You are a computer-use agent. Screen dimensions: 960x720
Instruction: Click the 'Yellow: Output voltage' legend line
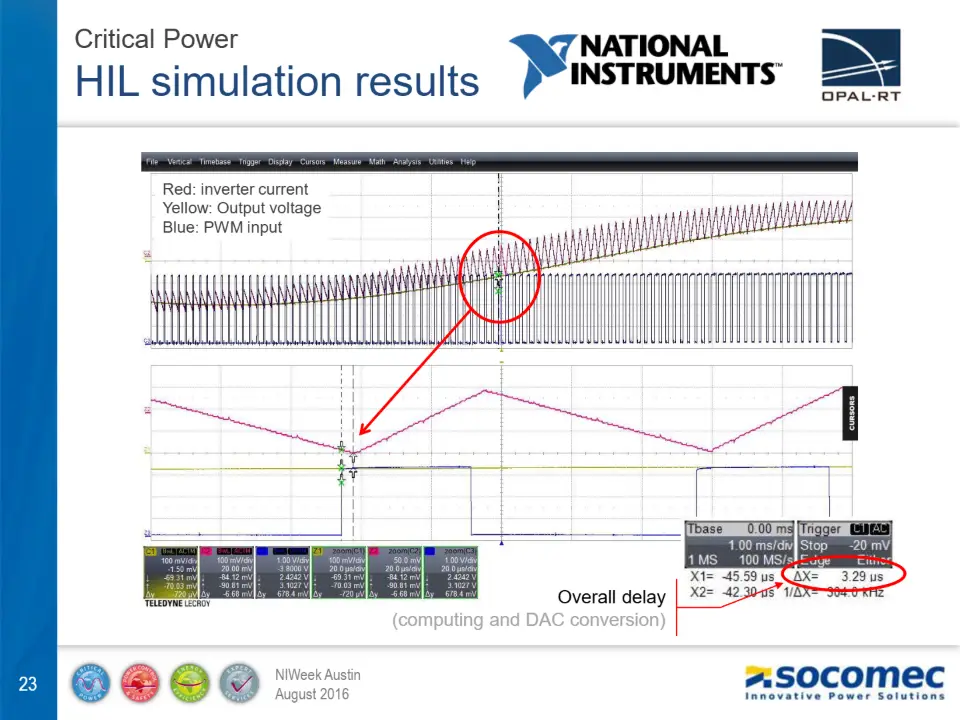tap(241, 208)
